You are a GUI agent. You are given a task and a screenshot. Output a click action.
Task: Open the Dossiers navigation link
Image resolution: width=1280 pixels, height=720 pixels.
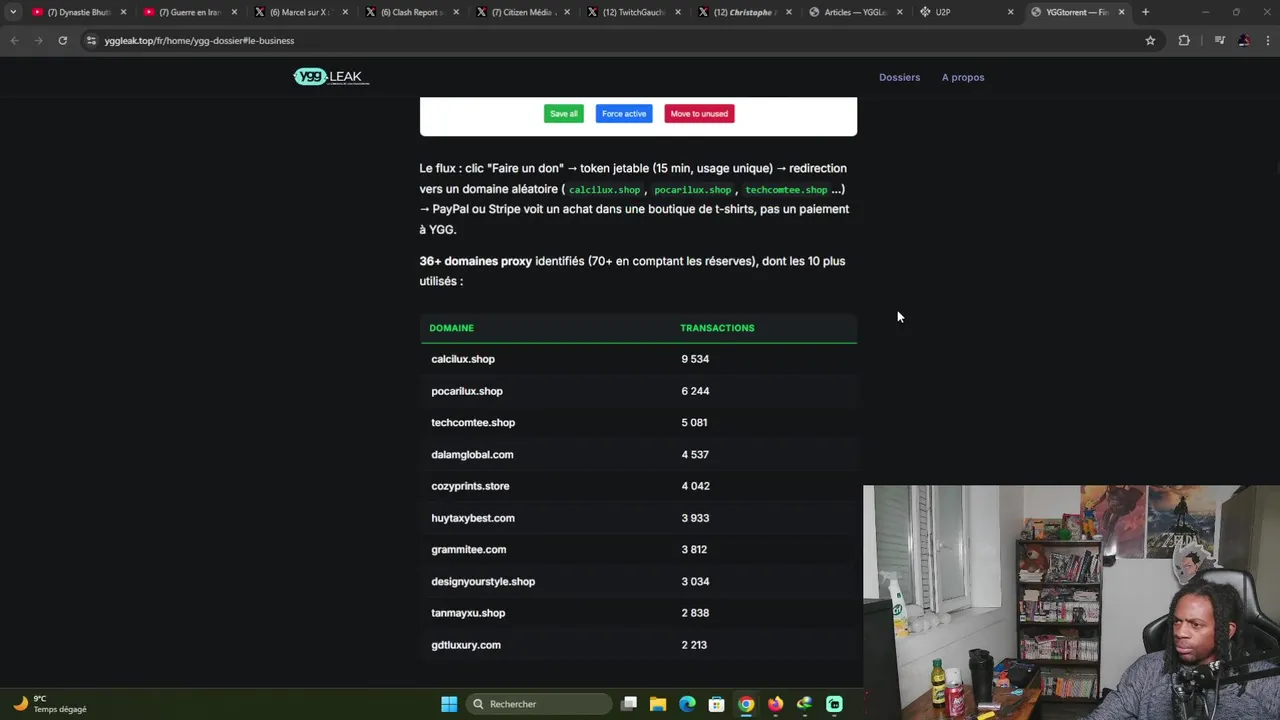tap(899, 77)
